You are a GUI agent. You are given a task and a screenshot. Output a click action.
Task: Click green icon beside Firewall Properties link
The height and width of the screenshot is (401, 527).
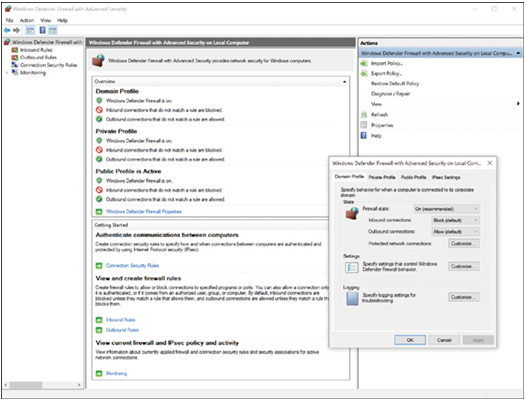click(x=99, y=212)
